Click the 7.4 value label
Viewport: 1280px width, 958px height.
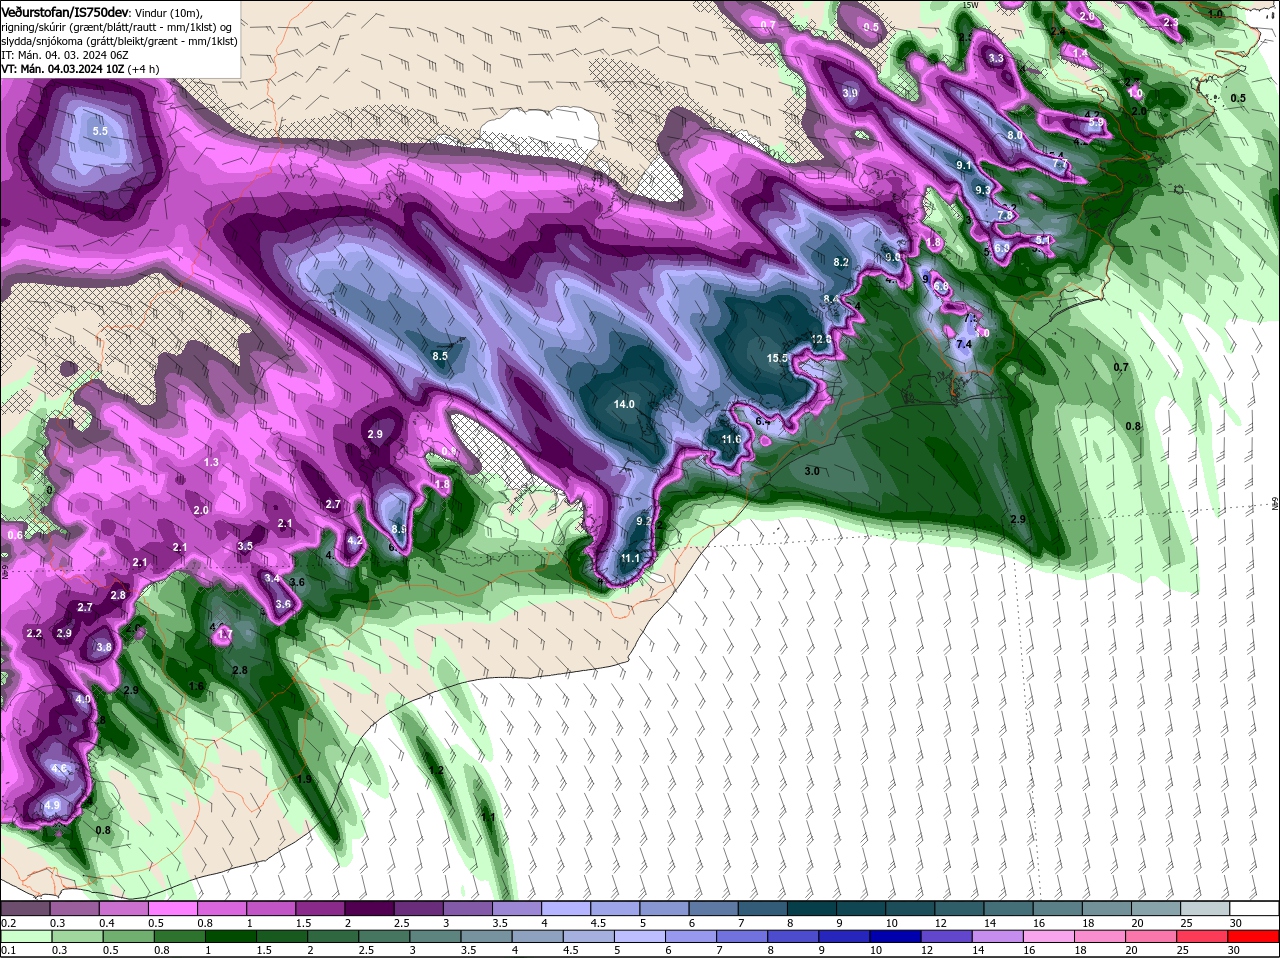click(964, 344)
